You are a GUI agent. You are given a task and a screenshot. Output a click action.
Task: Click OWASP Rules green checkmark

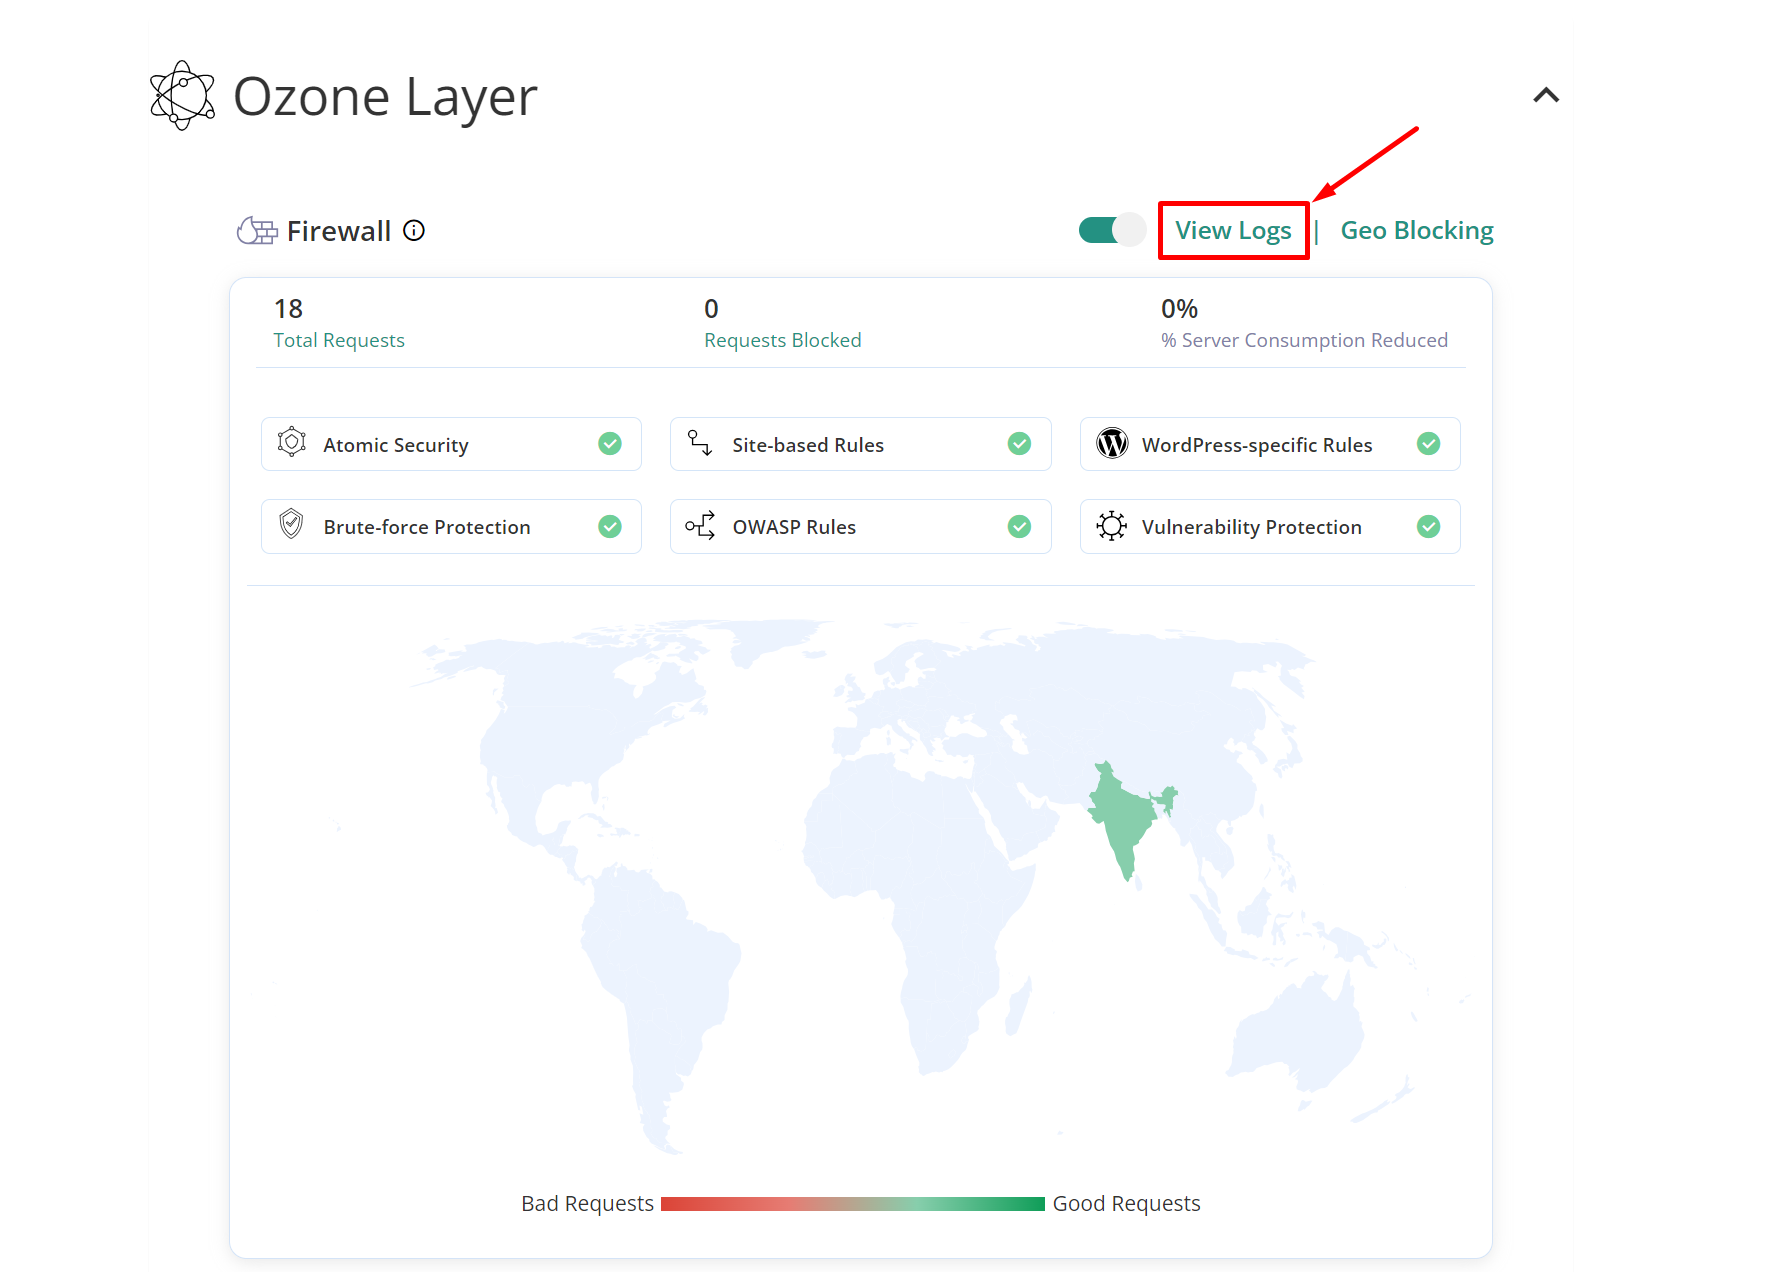click(x=1019, y=527)
